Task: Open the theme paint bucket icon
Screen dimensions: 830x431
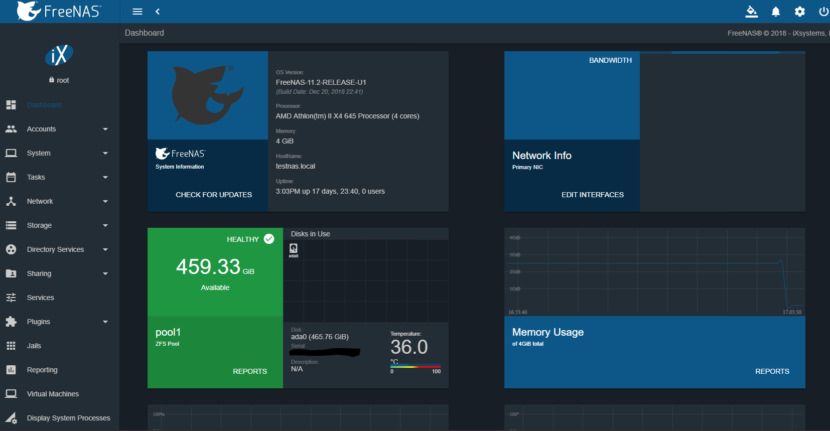Action: 751,11
